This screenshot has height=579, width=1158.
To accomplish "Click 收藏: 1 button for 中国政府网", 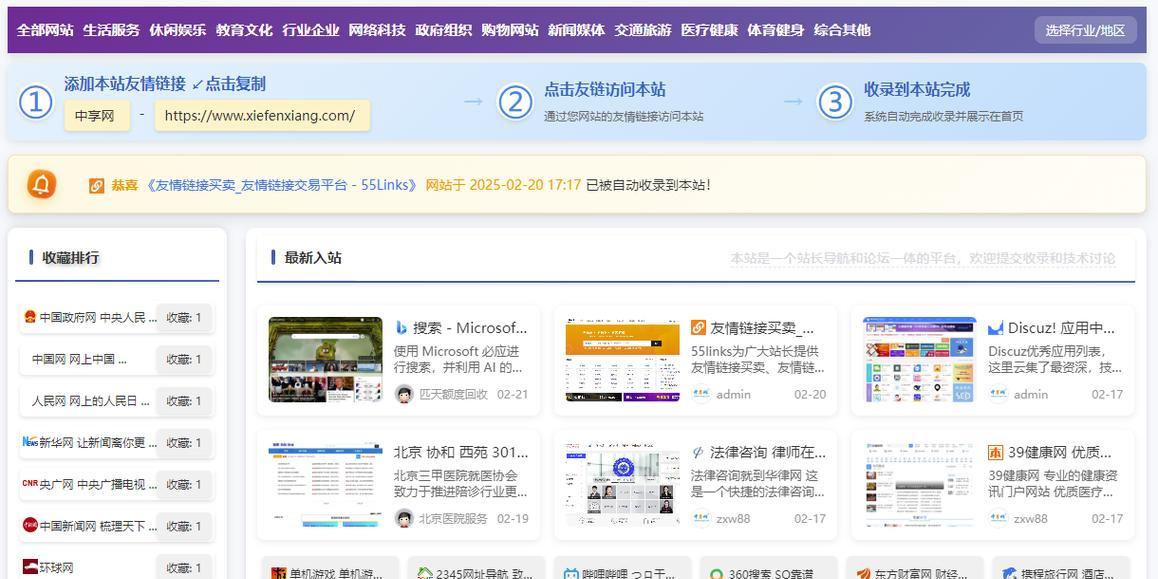I will 184,318.
